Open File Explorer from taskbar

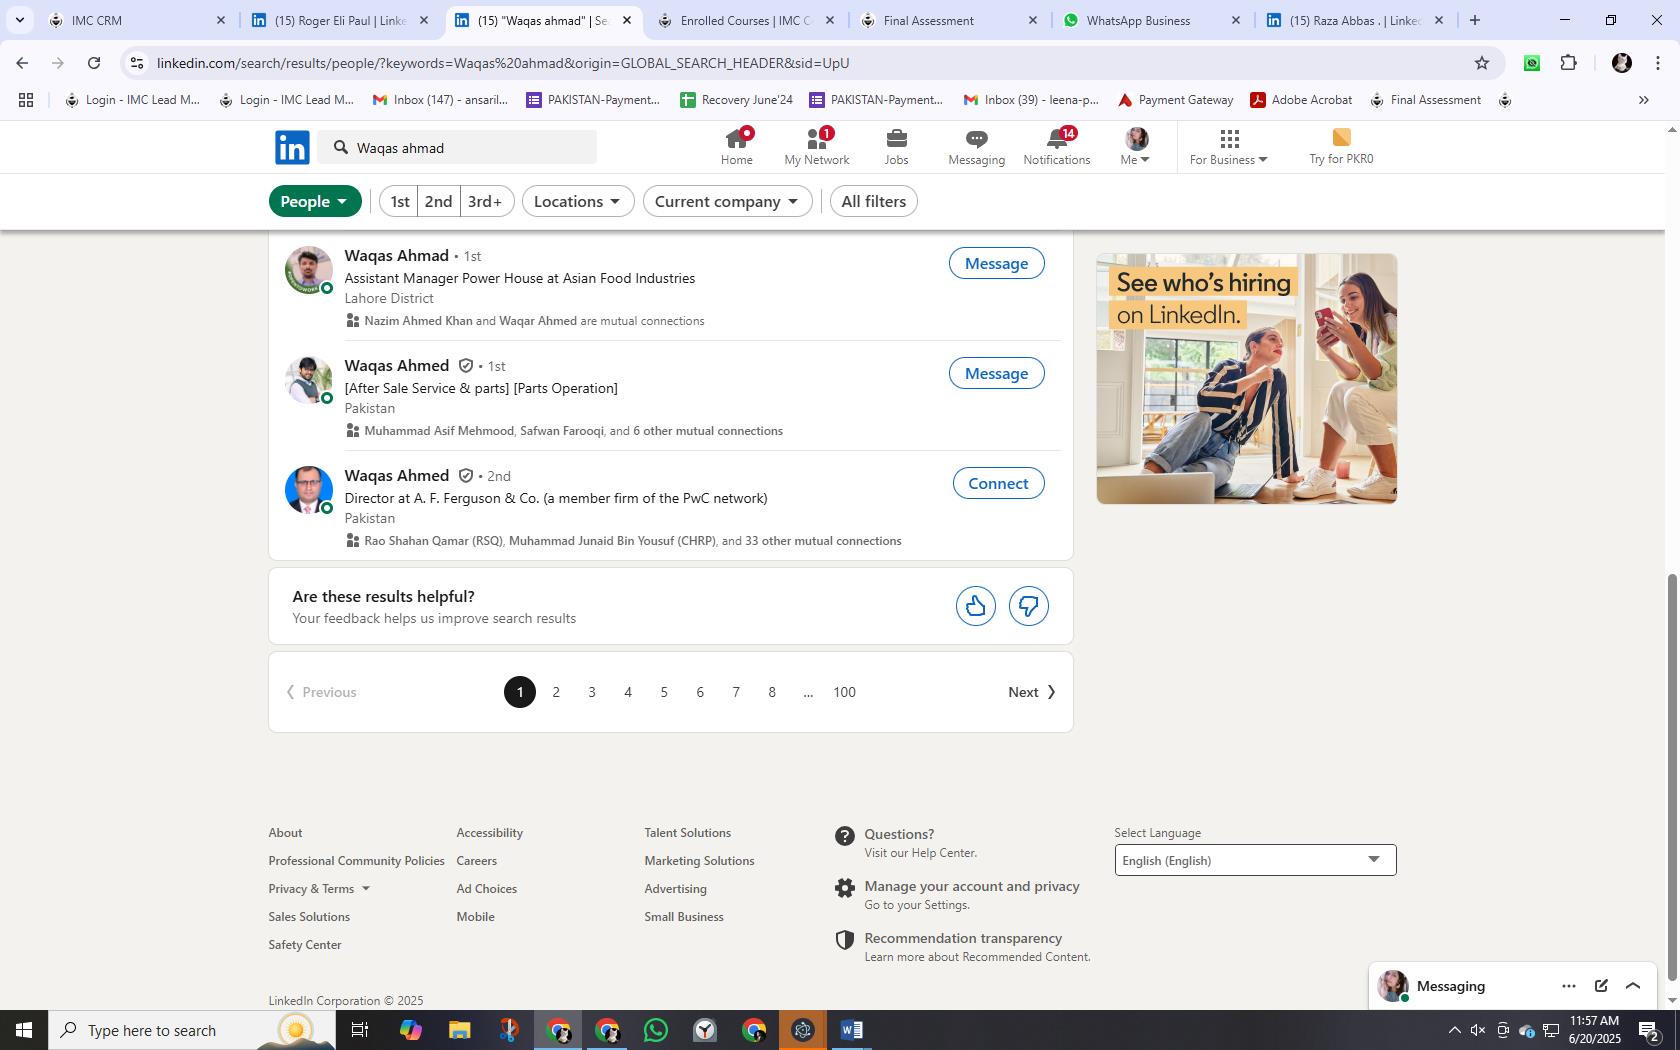459,1030
